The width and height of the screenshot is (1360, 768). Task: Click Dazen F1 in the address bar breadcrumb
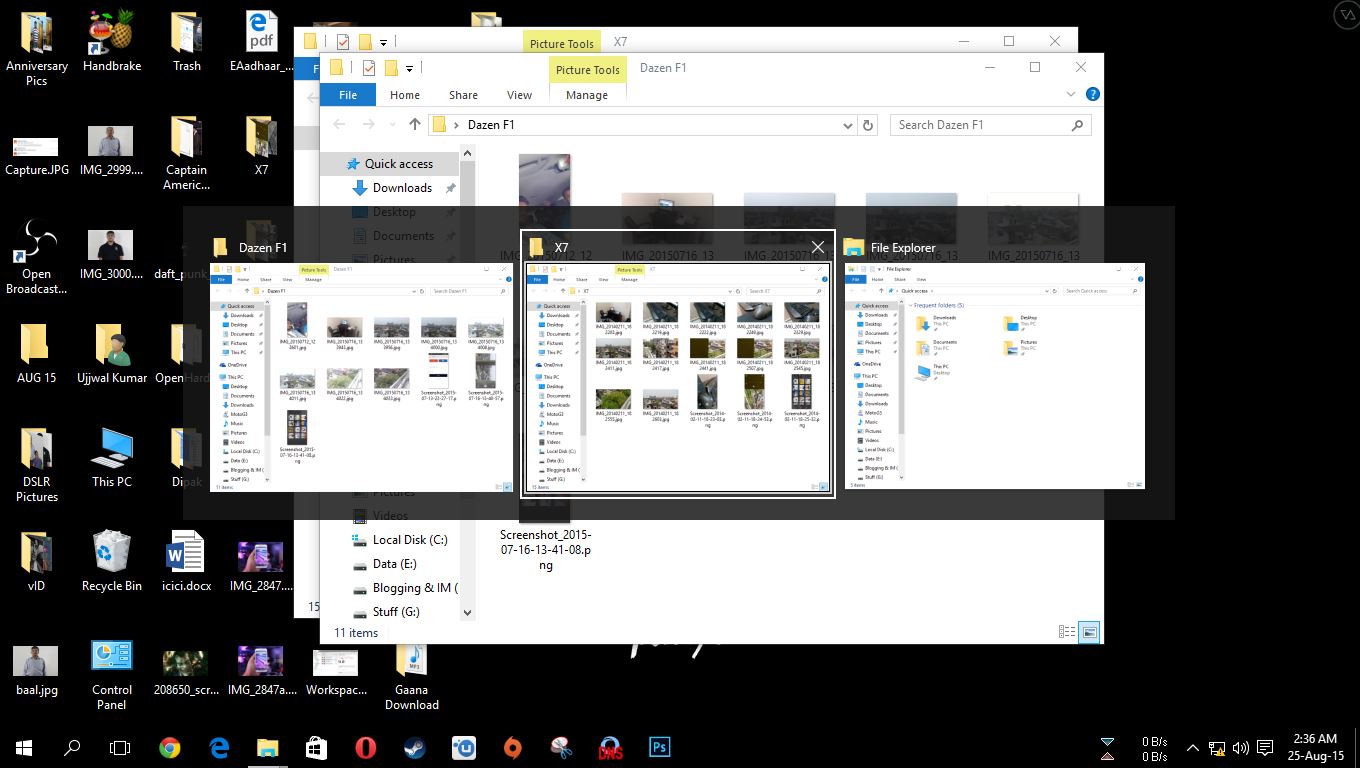491,124
